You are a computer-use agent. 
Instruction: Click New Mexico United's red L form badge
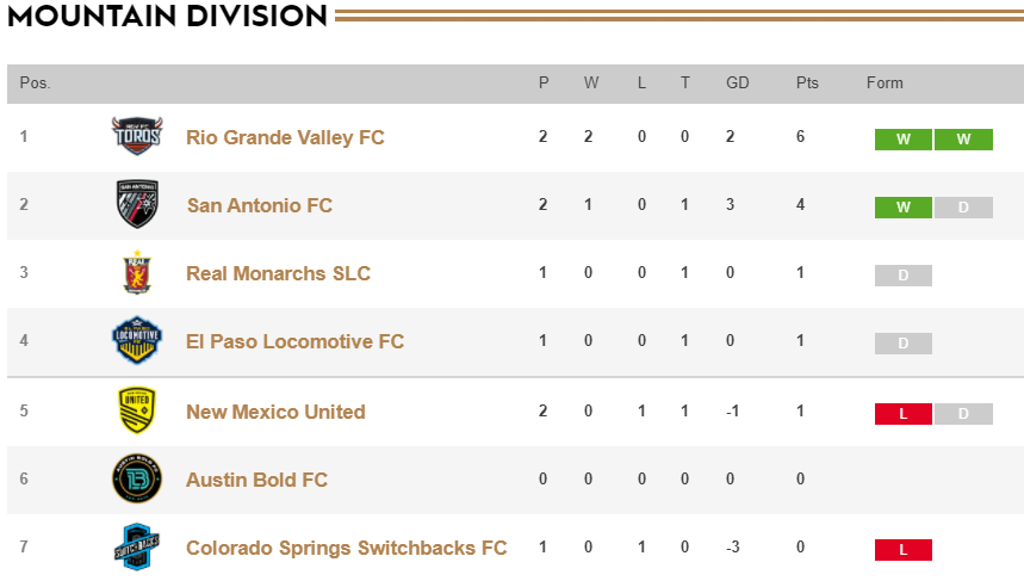point(903,413)
